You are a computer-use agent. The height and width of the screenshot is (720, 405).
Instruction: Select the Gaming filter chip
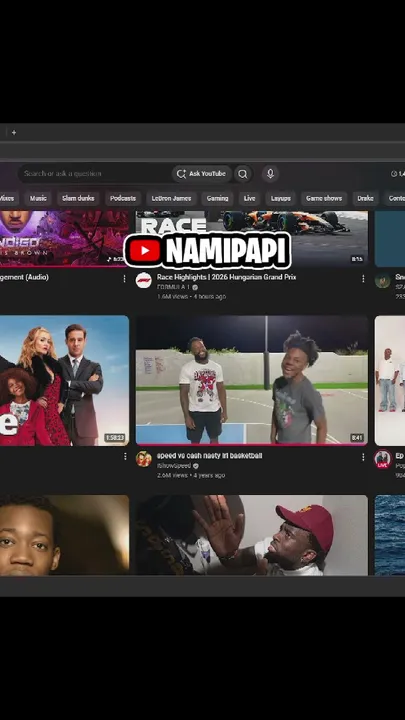pos(217,198)
